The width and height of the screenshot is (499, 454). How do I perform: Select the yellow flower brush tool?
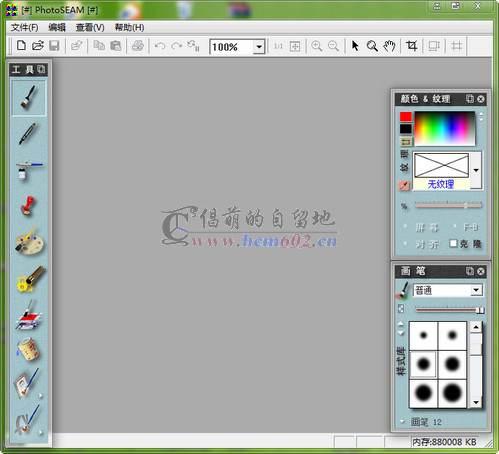(30, 279)
